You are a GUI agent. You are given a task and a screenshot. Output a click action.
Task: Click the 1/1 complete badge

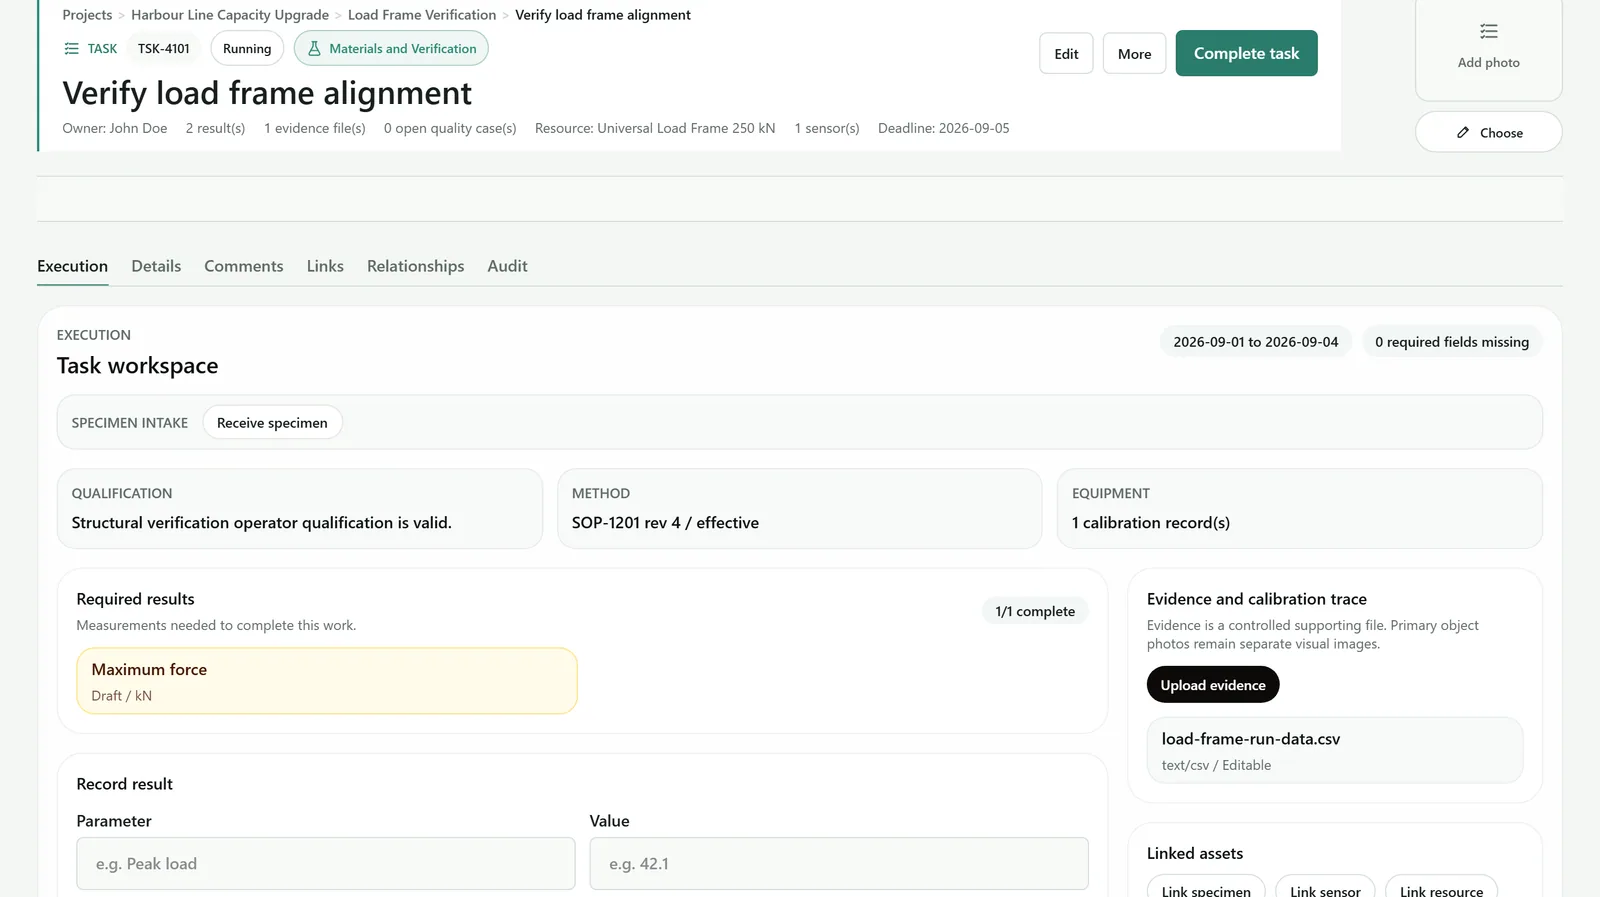pos(1035,612)
